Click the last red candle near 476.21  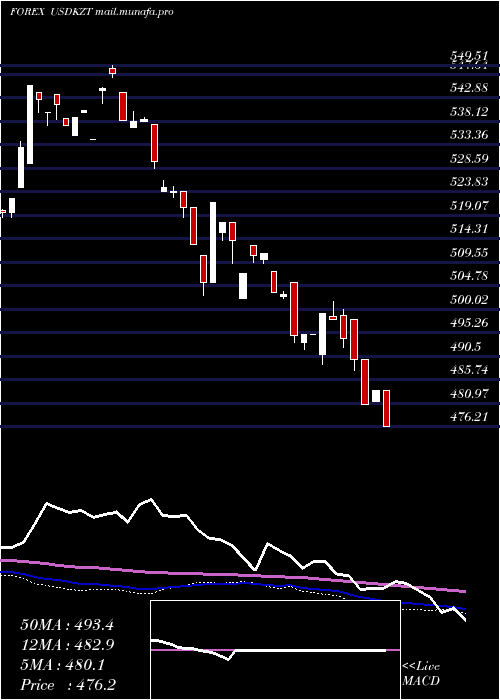pos(387,408)
